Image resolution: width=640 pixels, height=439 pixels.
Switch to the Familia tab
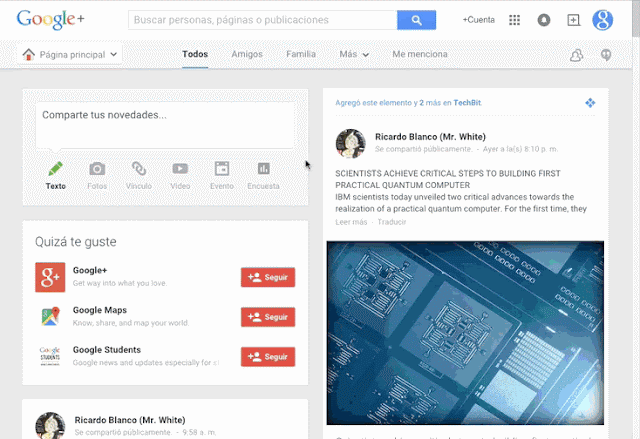(301, 54)
